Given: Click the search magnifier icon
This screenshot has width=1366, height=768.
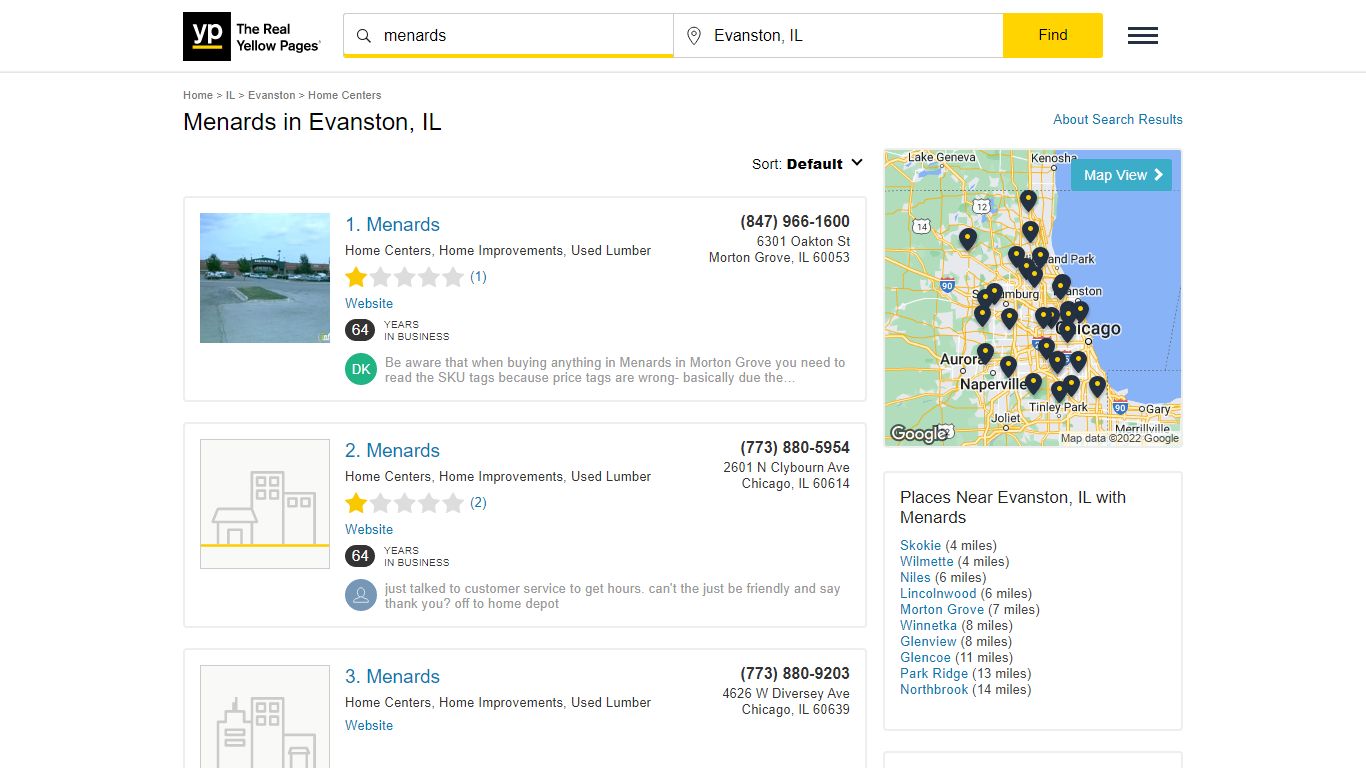Looking at the screenshot, I should click(x=364, y=36).
